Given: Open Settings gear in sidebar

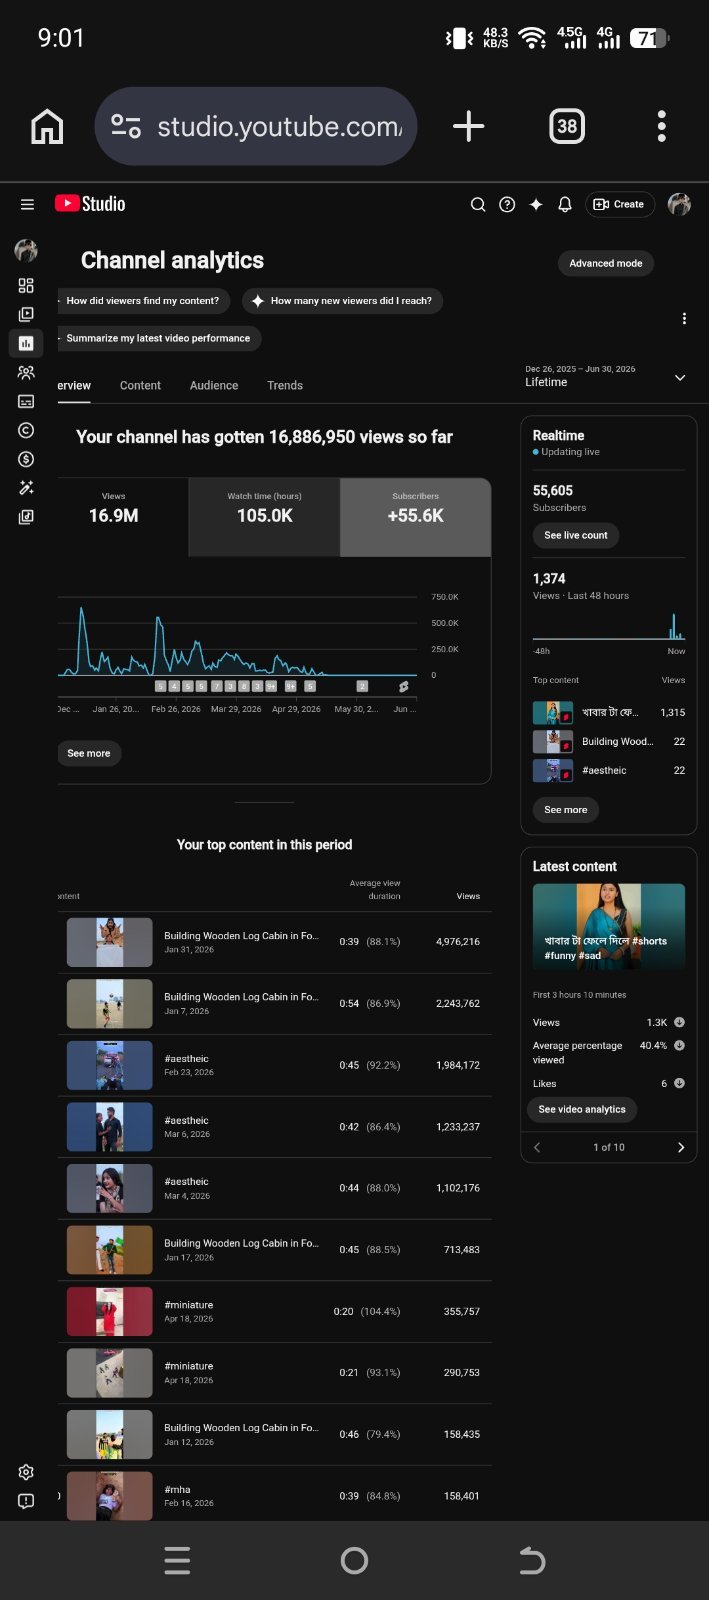Looking at the screenshot, I should coord(26,1472).
